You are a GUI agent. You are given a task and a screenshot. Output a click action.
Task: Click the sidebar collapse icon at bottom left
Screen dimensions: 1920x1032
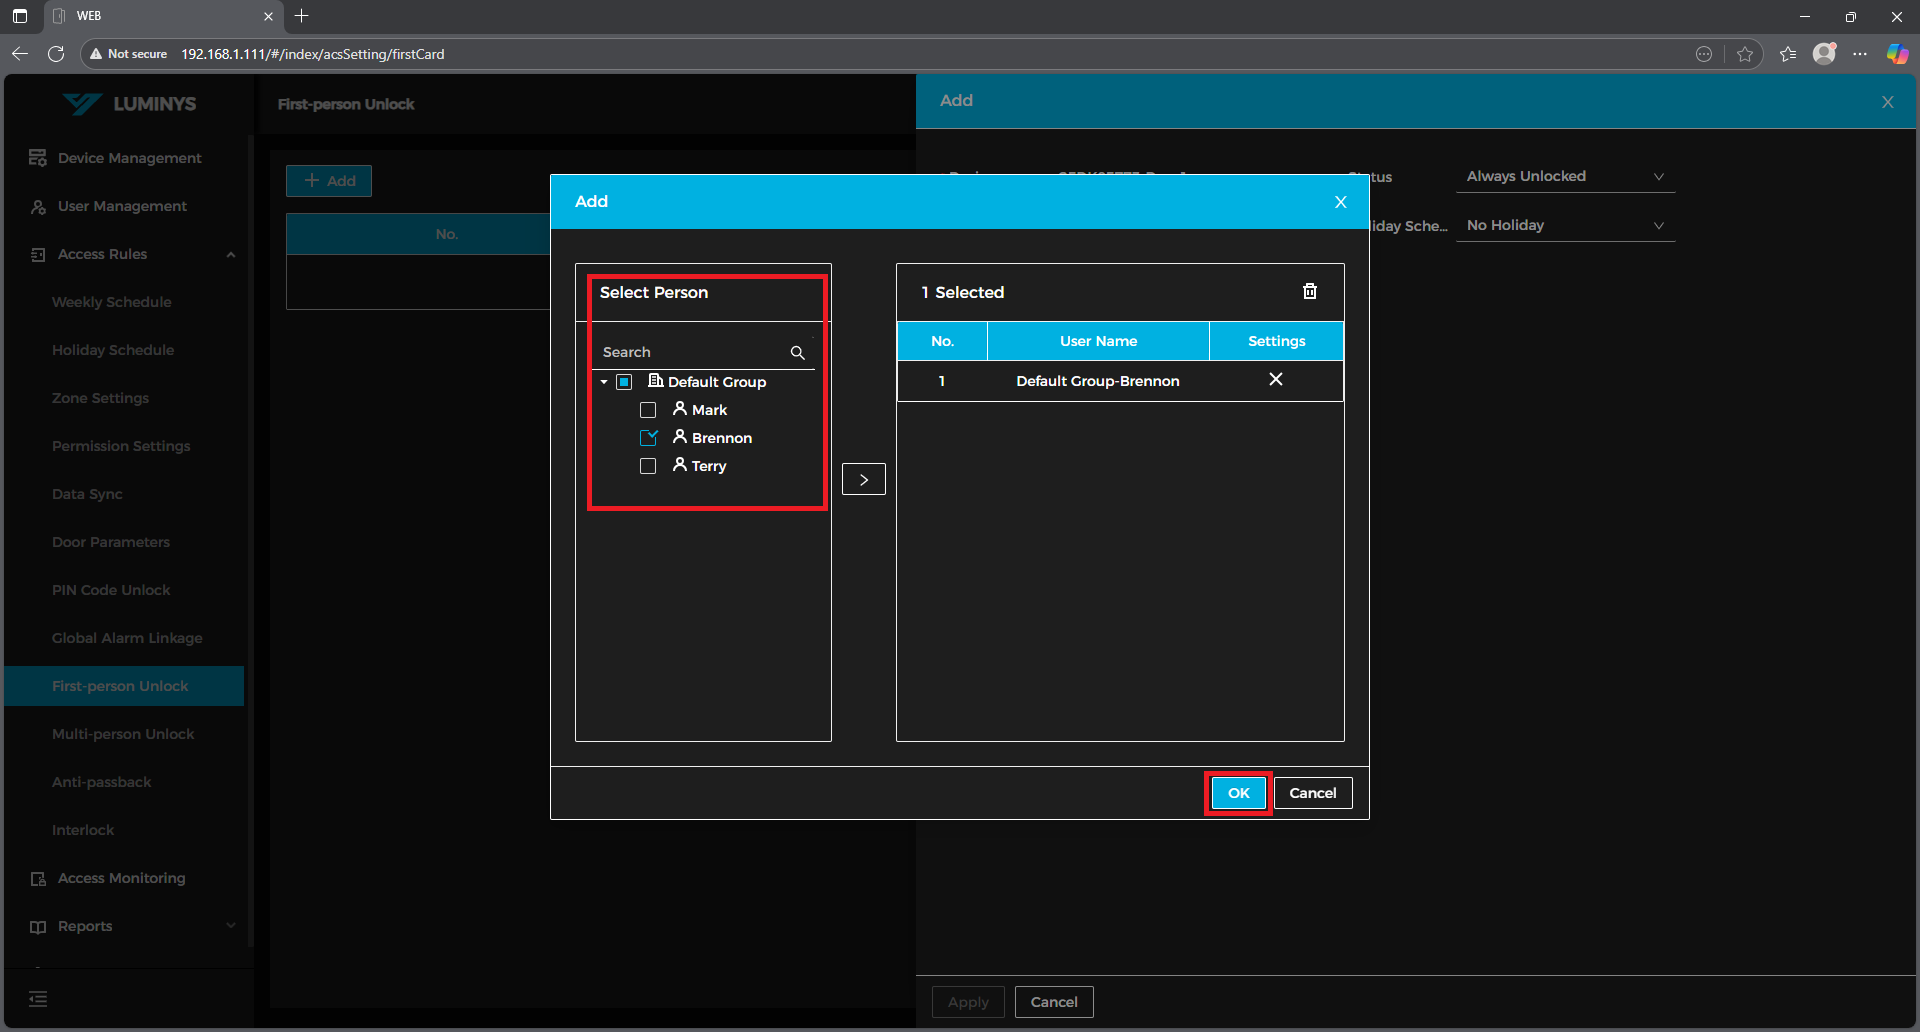[38, 999]
